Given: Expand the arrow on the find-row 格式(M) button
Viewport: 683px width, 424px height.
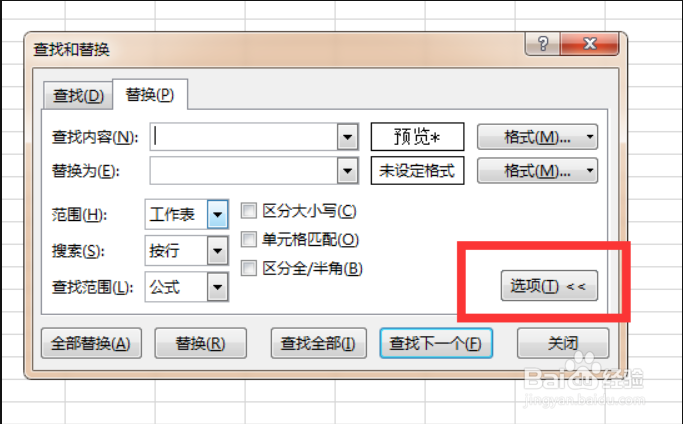Looking at the screenshot, I should (590, 137).
